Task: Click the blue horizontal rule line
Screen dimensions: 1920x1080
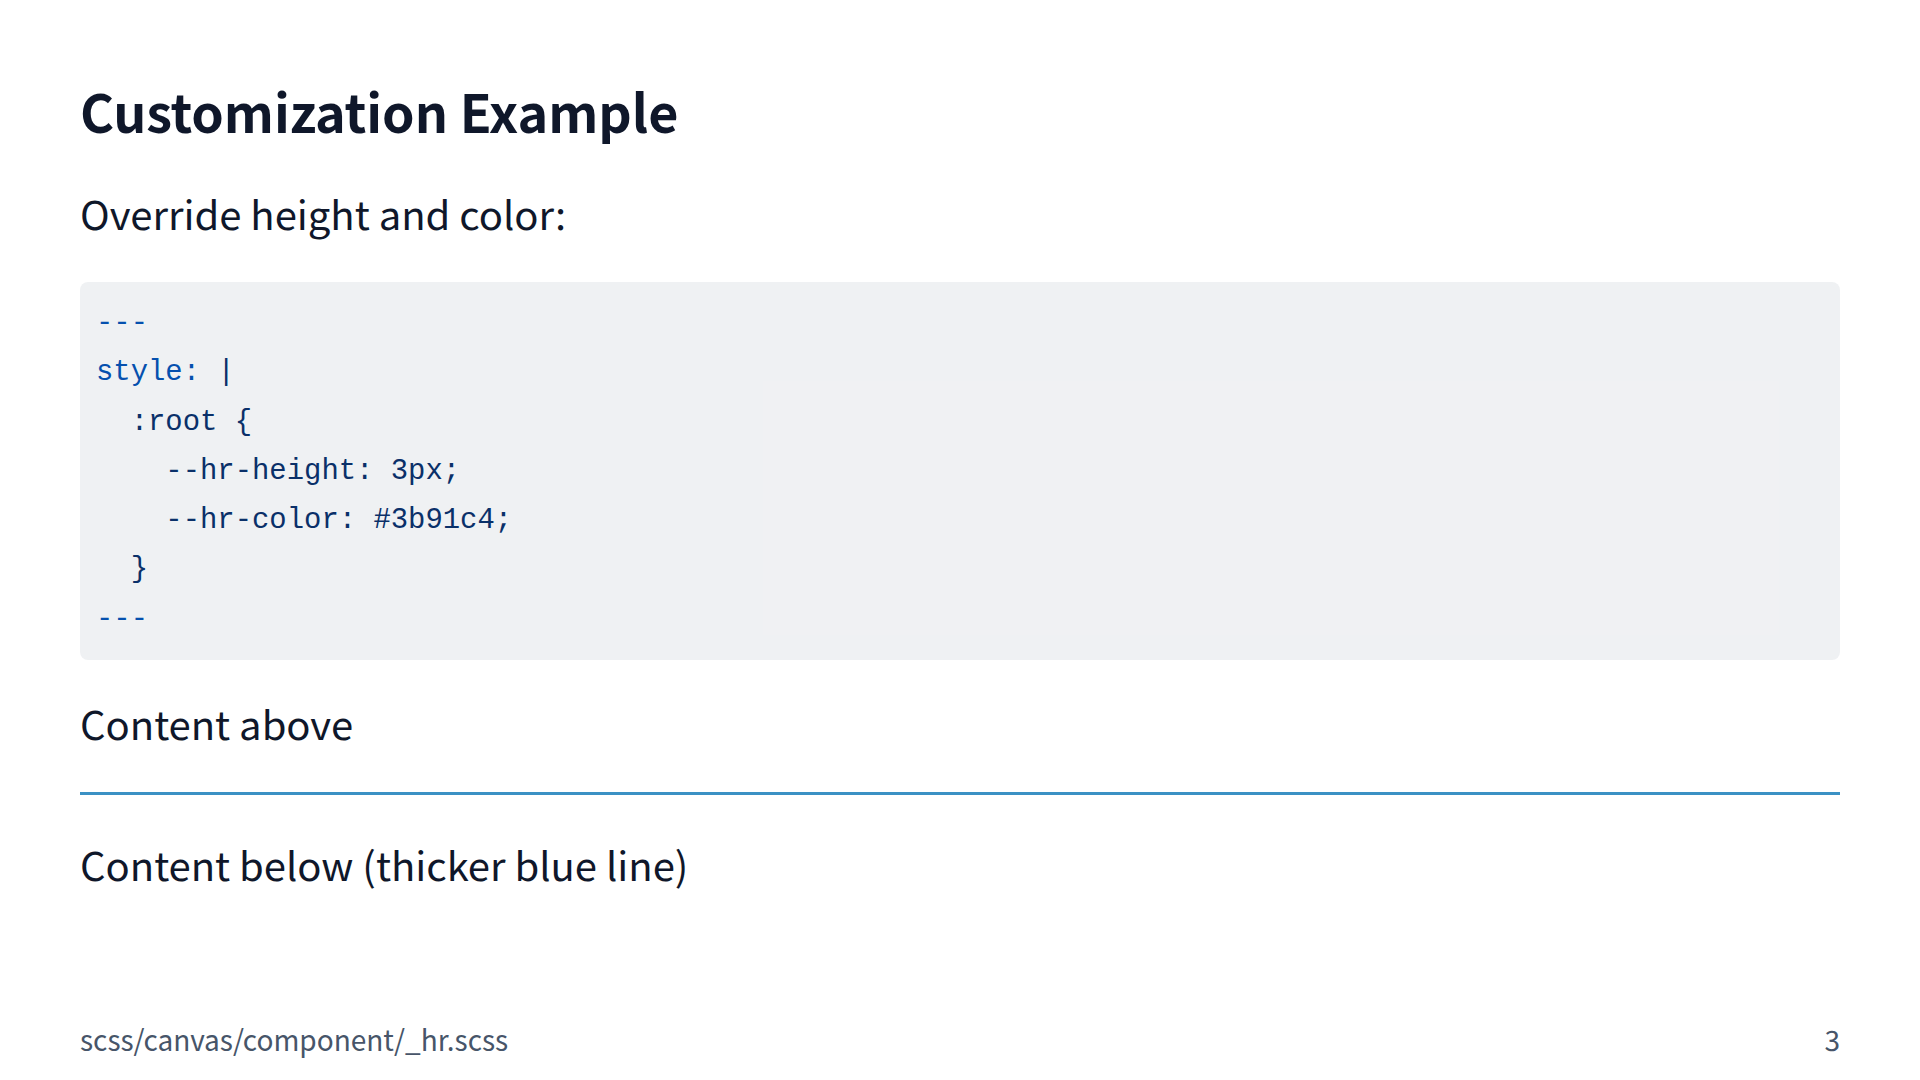Action: [x=960, y=793]
